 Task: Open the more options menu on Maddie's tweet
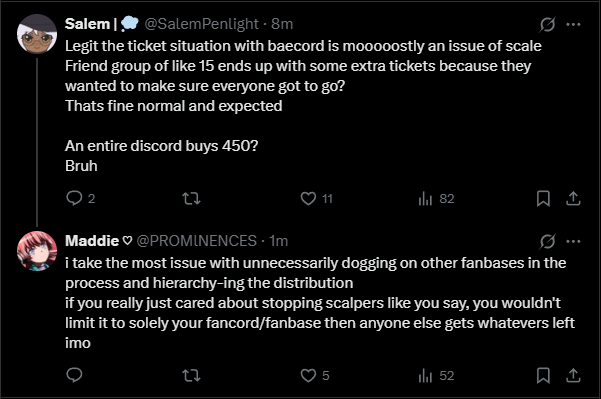tap(573, 241)
